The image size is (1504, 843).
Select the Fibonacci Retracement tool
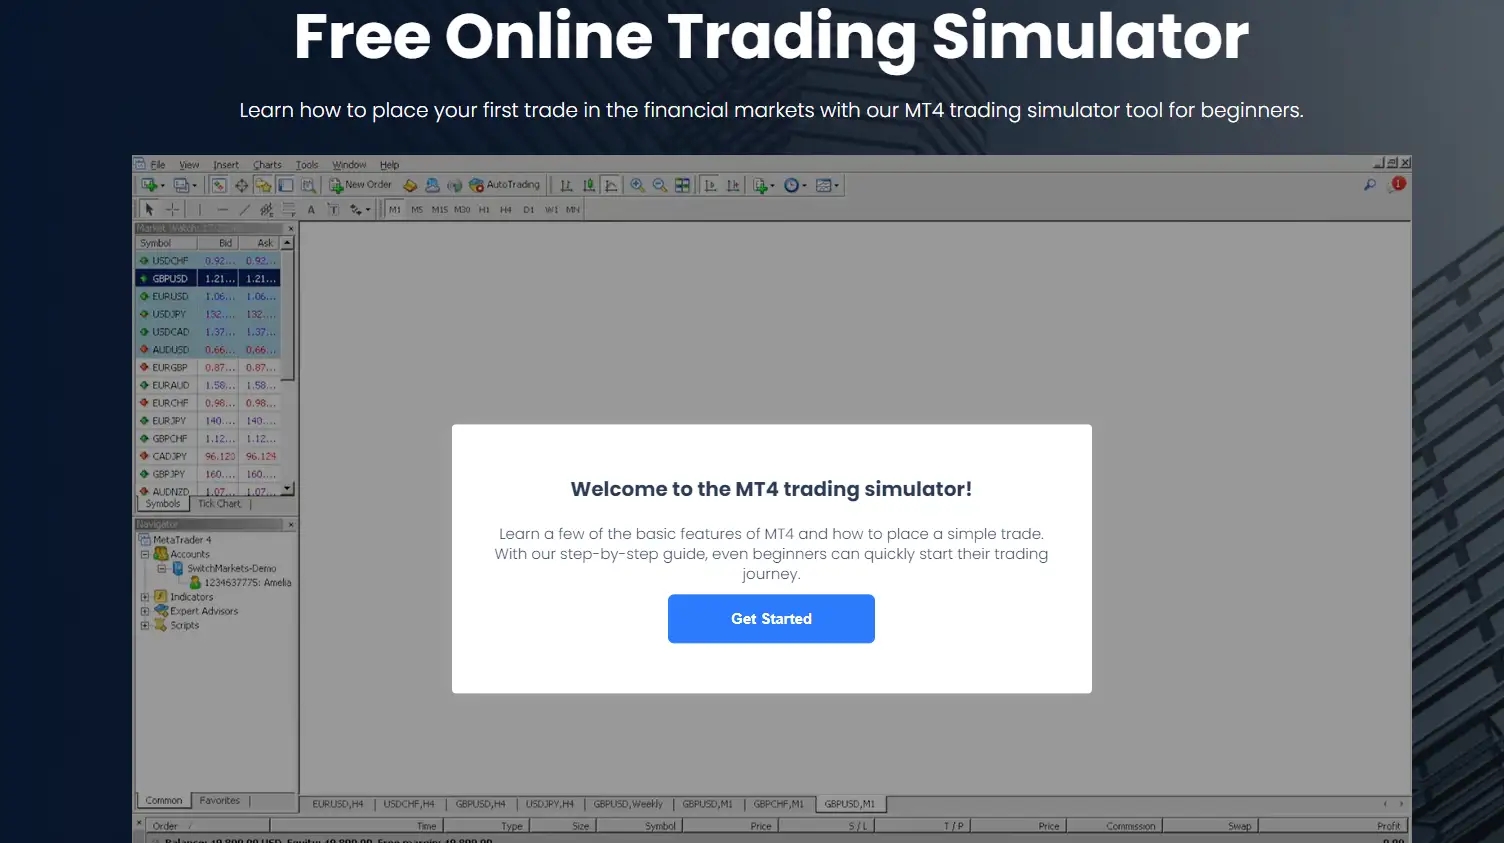click(289, 209)
